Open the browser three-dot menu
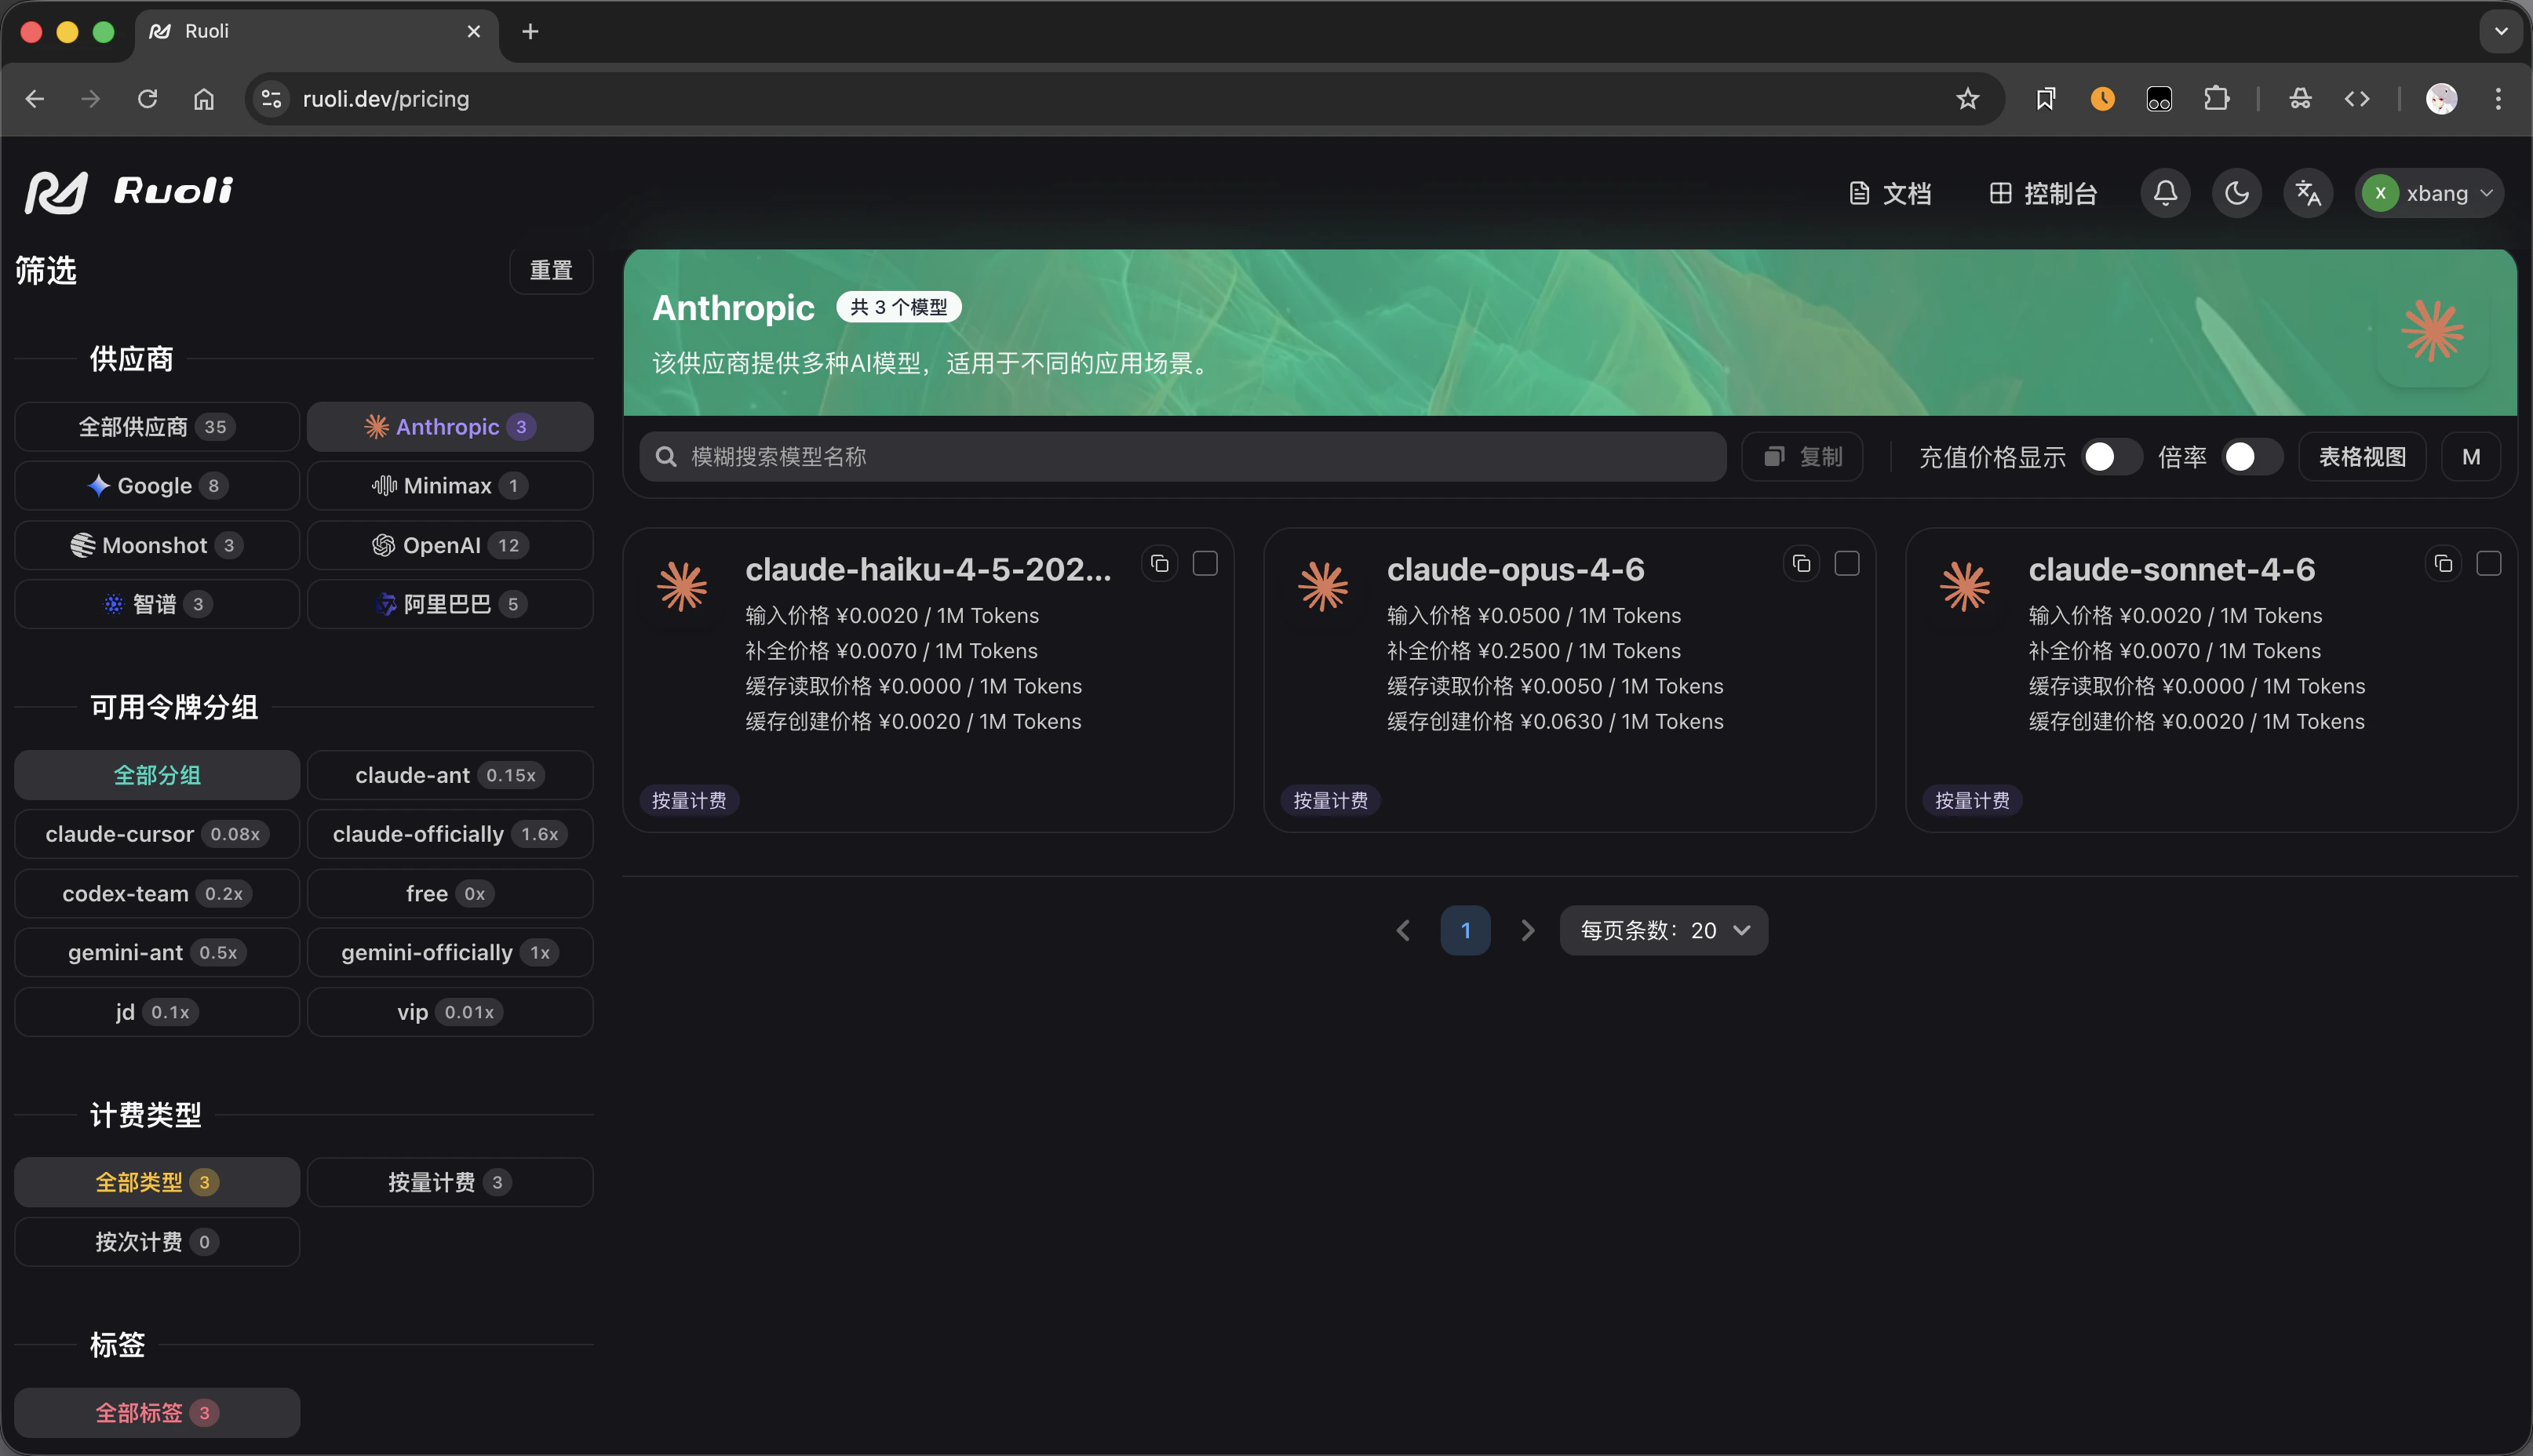The height and width of the screenshot is (1456, 2533). point(2498,98)
